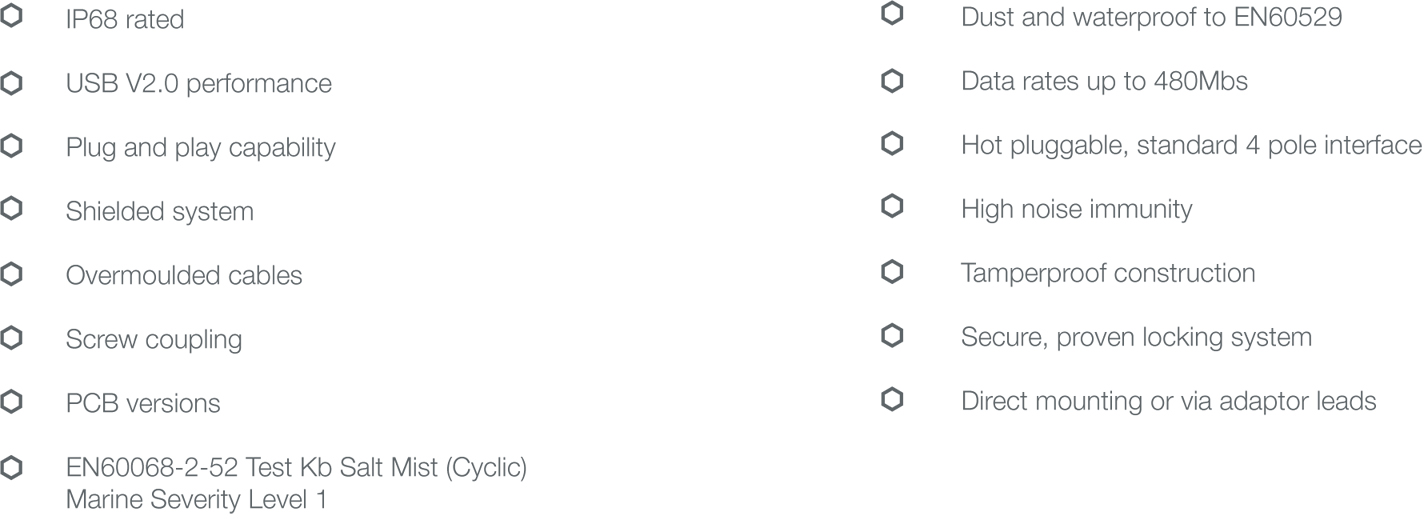Image resolution: width=1425 pixels, height=519 pixels.
Task: Click hexagon bullet beside Direct mounting or via adaptor leads
Action: (893, 400)
